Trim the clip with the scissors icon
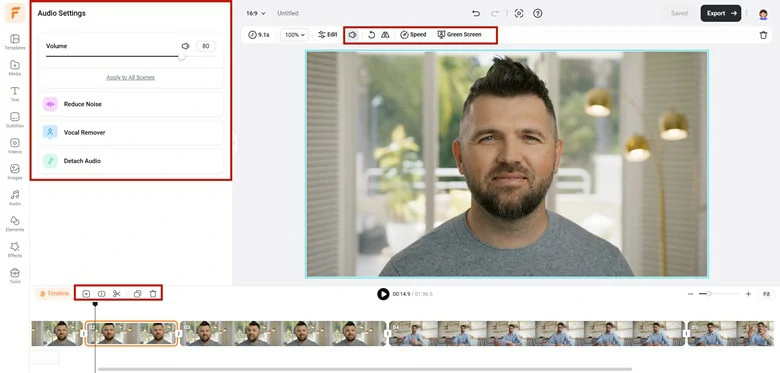Screen dimensions: 780x373 coord(116,293)
